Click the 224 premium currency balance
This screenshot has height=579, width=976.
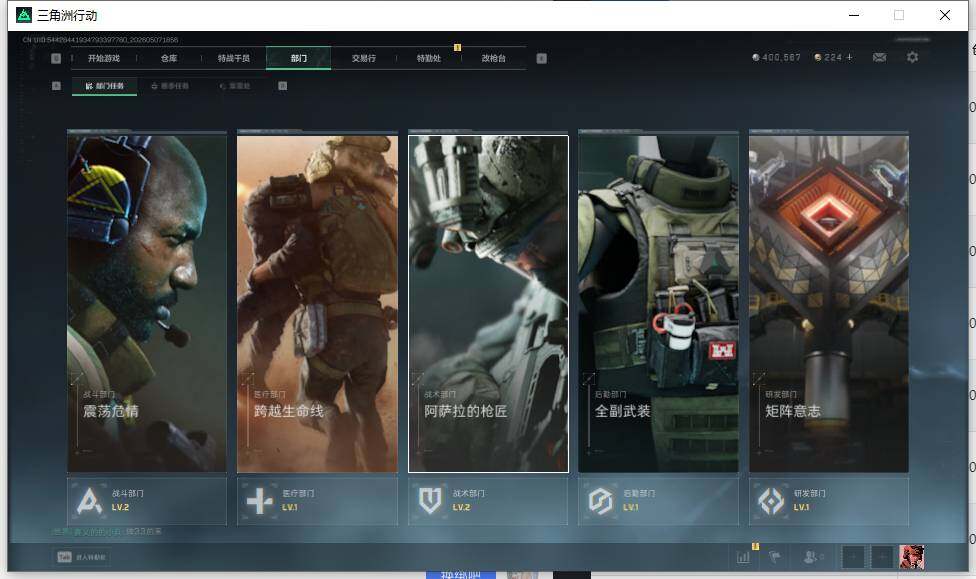(x=828, y=57)
